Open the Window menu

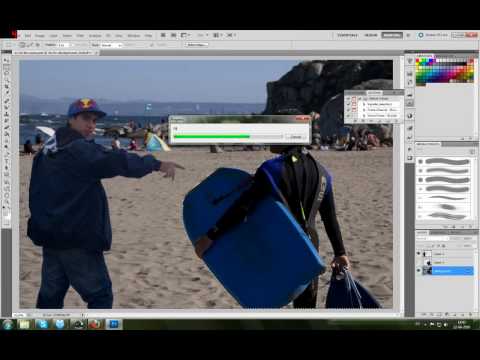pos(134,35)
